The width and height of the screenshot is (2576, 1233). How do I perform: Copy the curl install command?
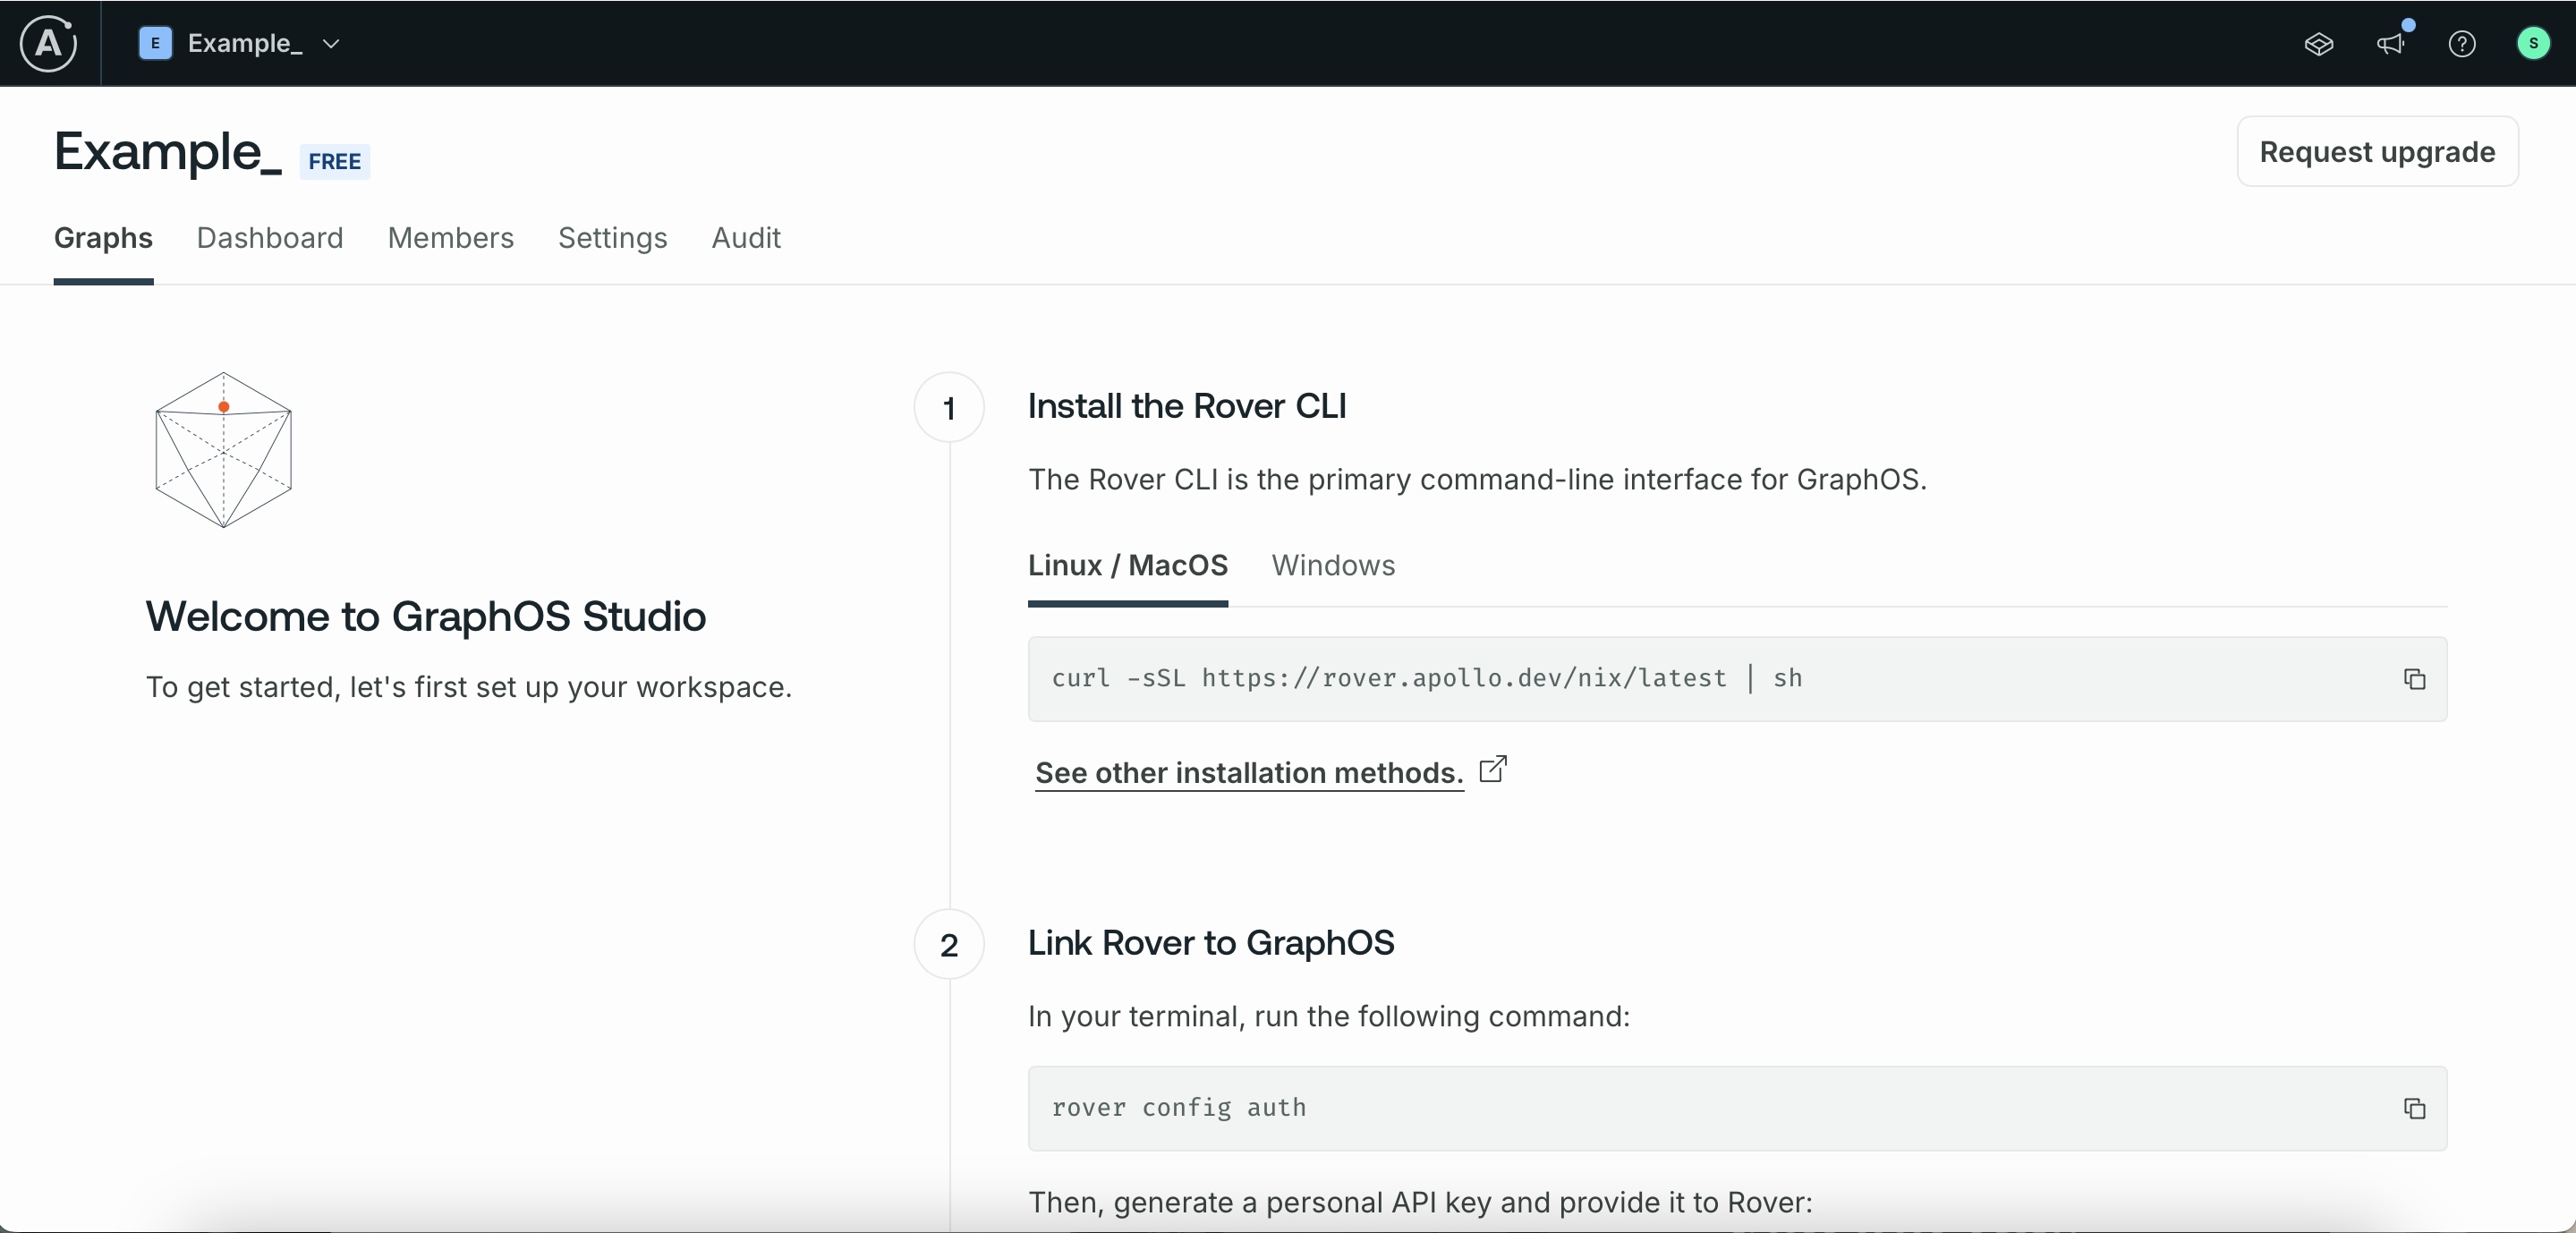click(x=2414, y=679)
